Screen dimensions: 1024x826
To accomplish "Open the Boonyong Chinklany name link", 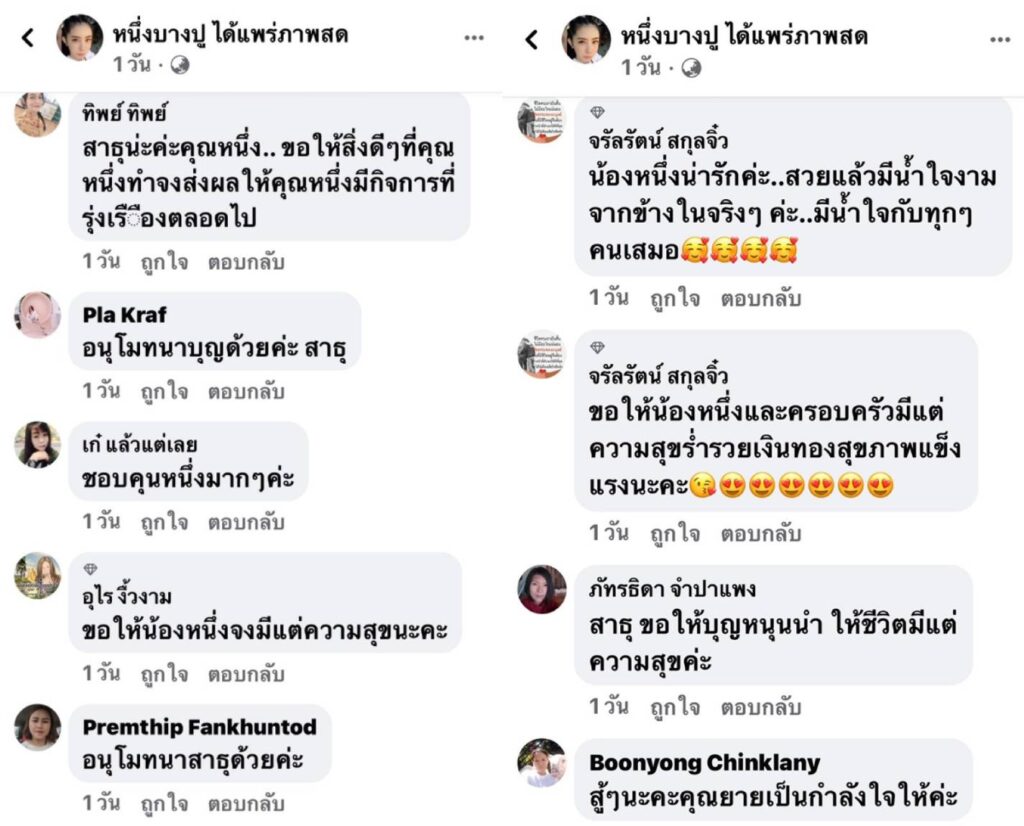I will 705,763.
